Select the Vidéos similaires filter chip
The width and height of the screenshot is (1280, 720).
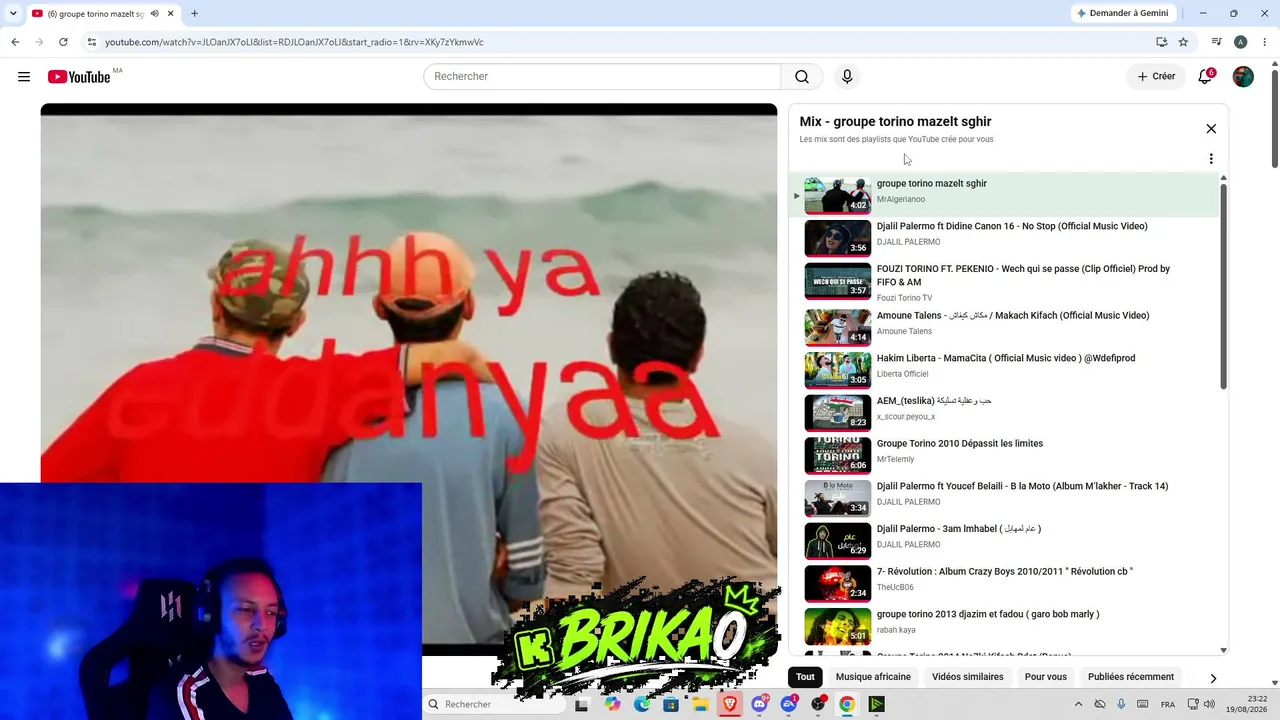(x=967, y=677)
